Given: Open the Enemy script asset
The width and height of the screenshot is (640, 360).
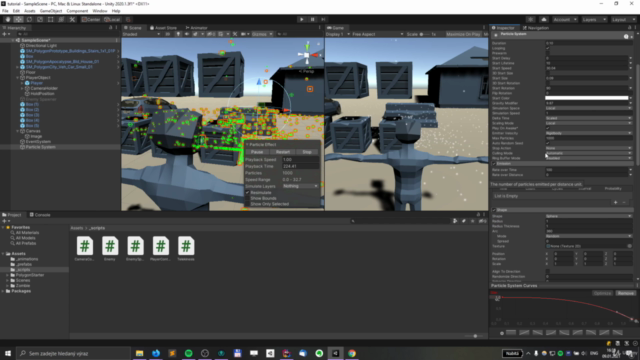Looking at the screenshot, I should click(x=110, y=249).
